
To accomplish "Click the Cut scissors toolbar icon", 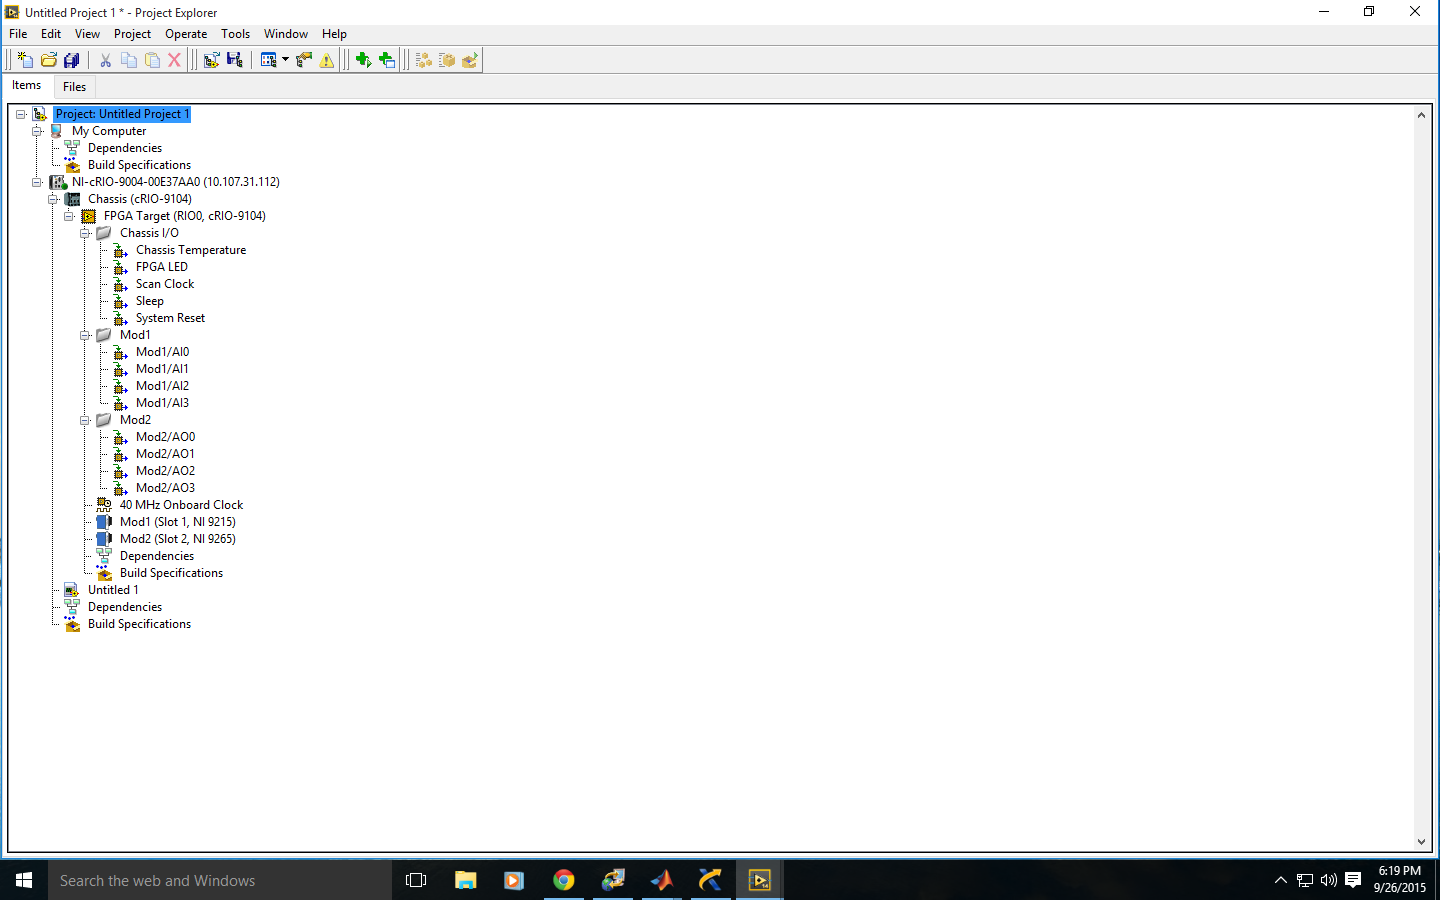I will point(105,60).
